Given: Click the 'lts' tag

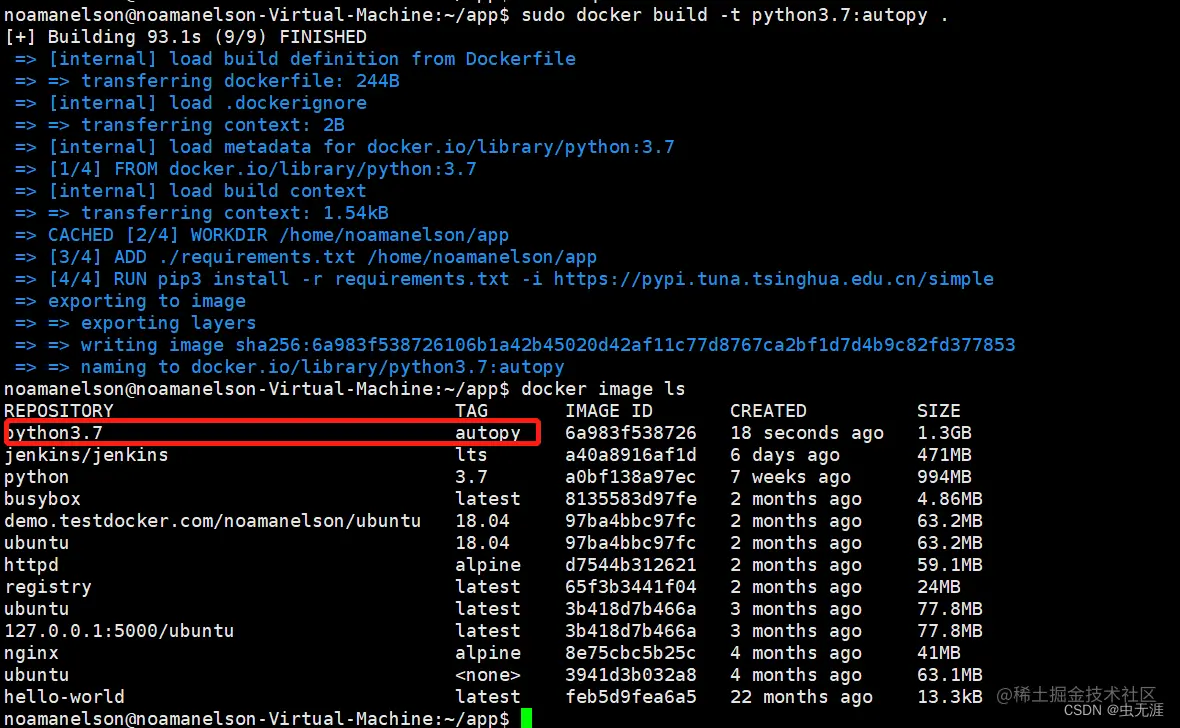Looking at the screenshot, I should (471, 455).
